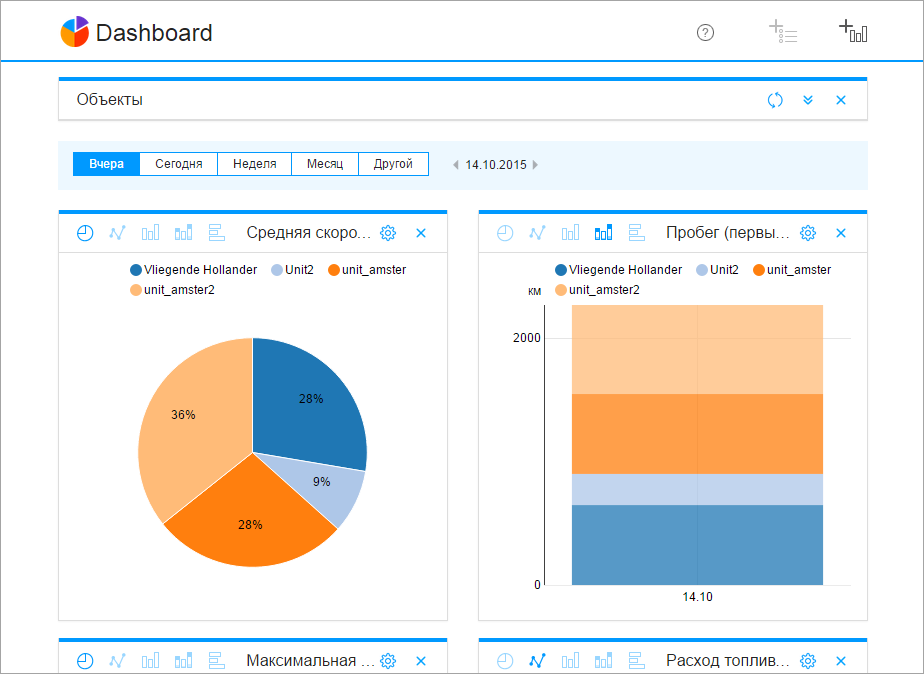Viewport: 924px width, 674px height.
Task: Switch Максимальная widget to pie chart
Action: click(x=85, y=661)
